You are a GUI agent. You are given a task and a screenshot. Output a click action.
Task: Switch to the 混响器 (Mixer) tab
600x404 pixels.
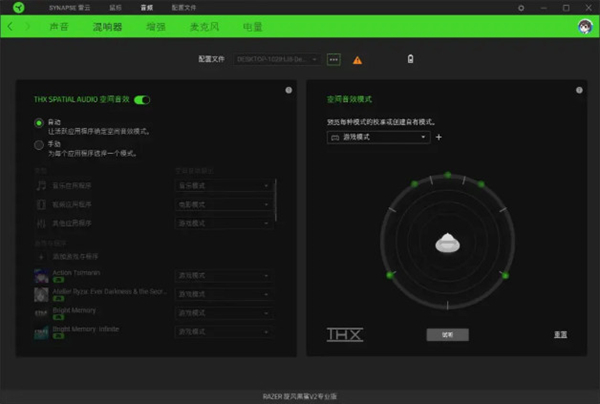tap(106, 26)
